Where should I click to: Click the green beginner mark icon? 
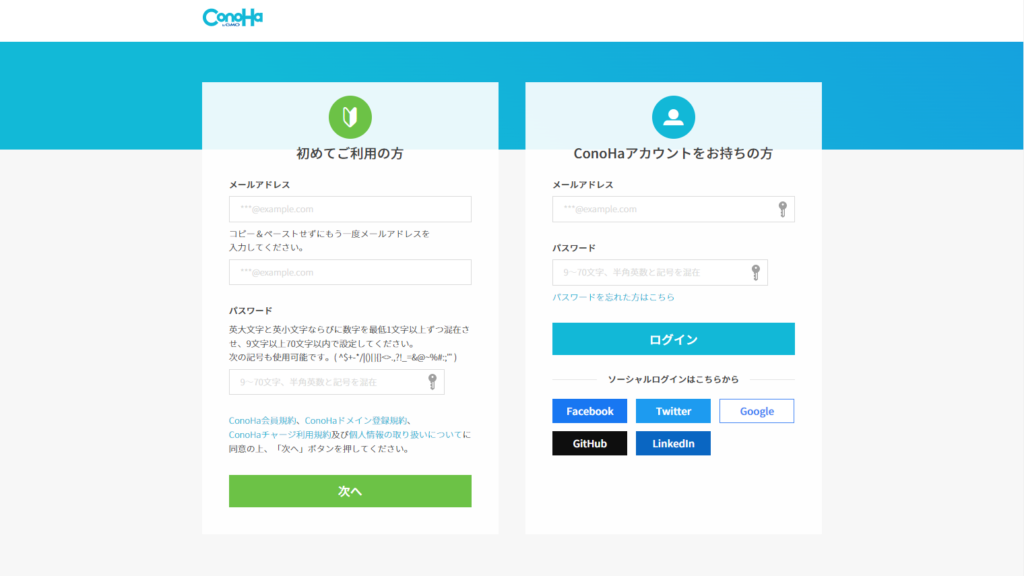(350, 117)
